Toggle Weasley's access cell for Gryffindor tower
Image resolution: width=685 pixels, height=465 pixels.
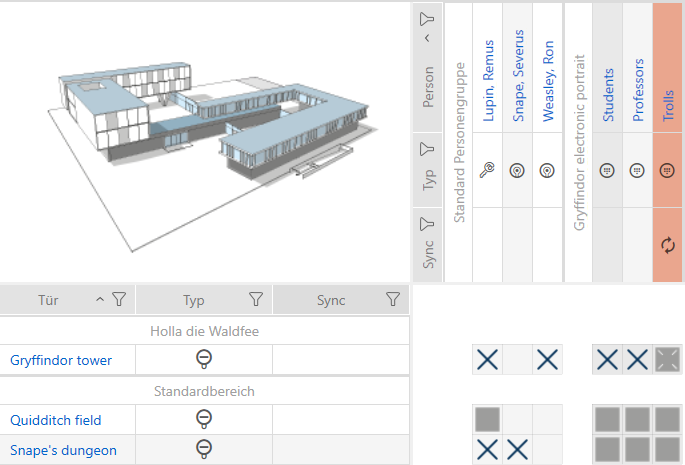click(547, 360)
